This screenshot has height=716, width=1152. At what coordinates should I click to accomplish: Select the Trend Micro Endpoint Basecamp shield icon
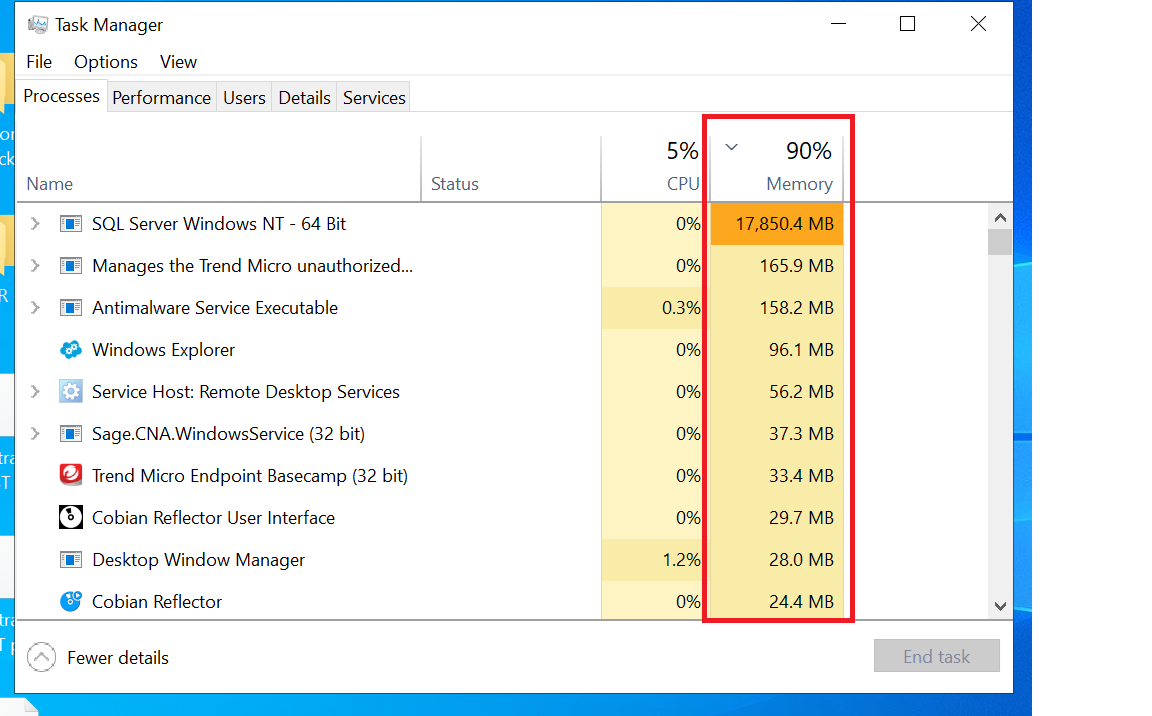click(x=70, y=475)
